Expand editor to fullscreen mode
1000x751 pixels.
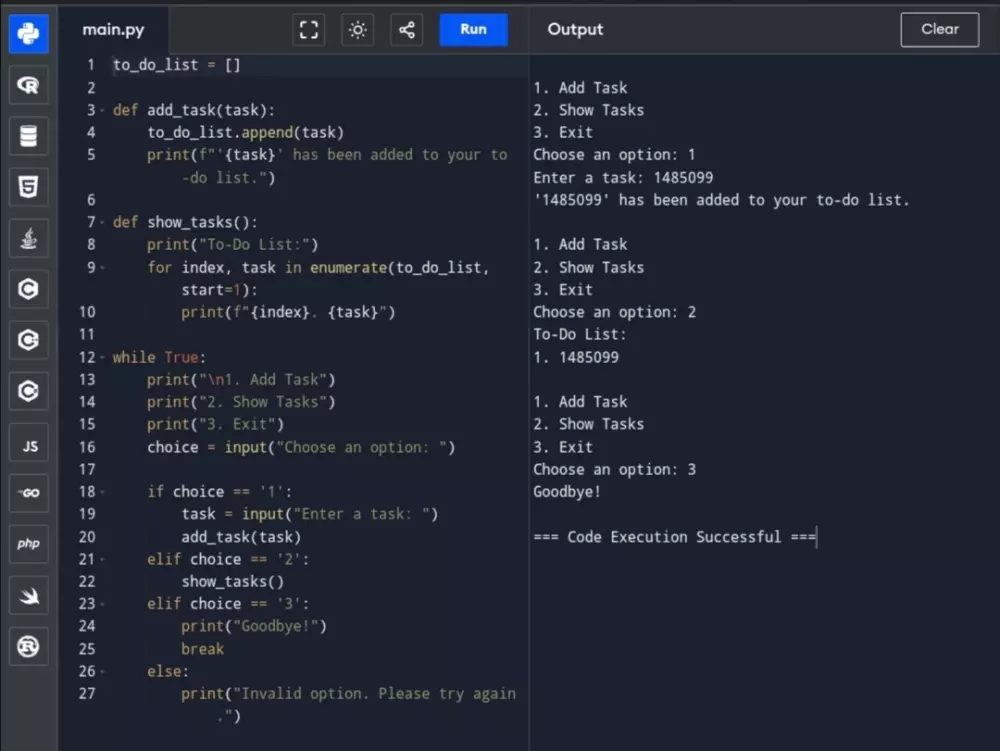click(x=309, y=29)
